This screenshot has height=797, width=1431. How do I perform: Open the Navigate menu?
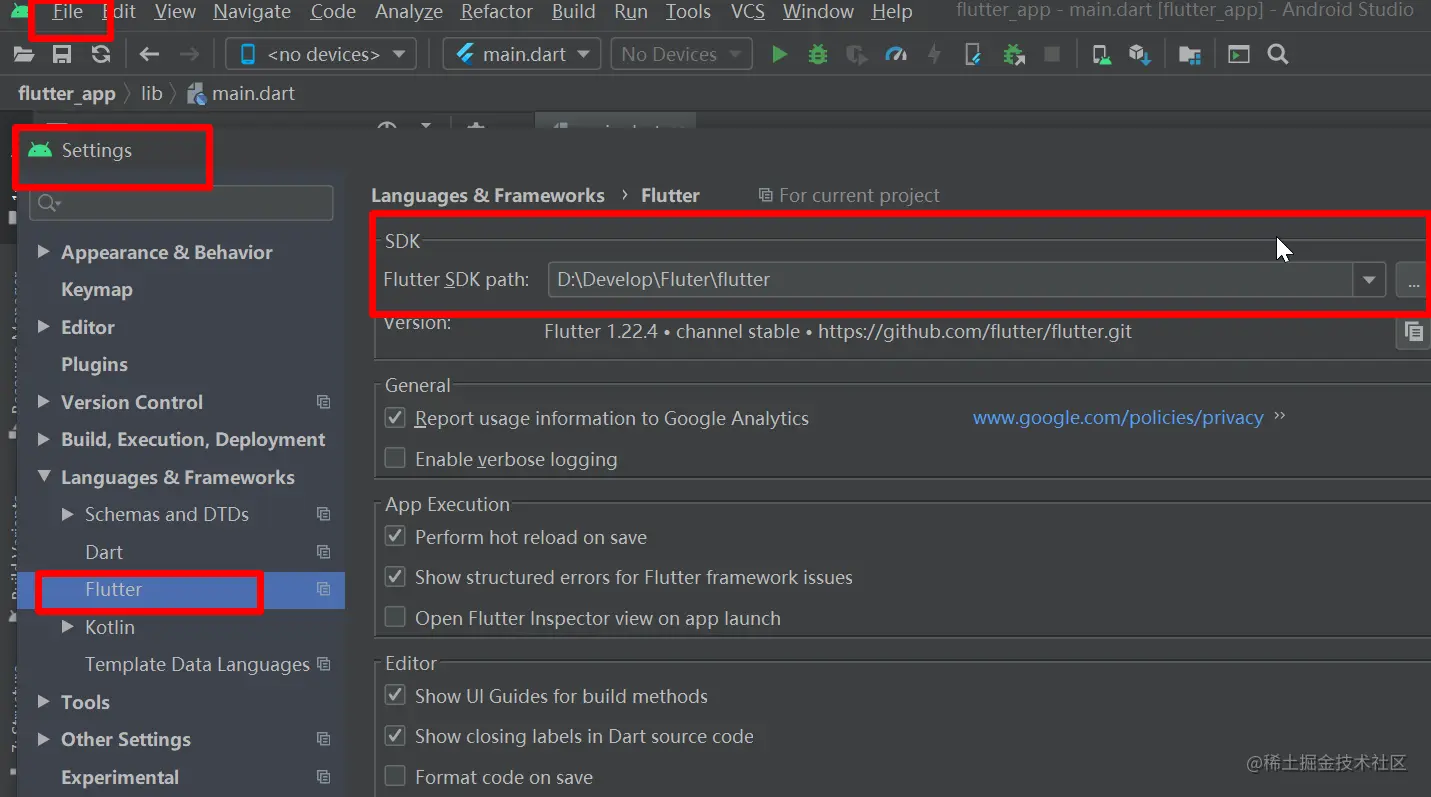point(252,12)
